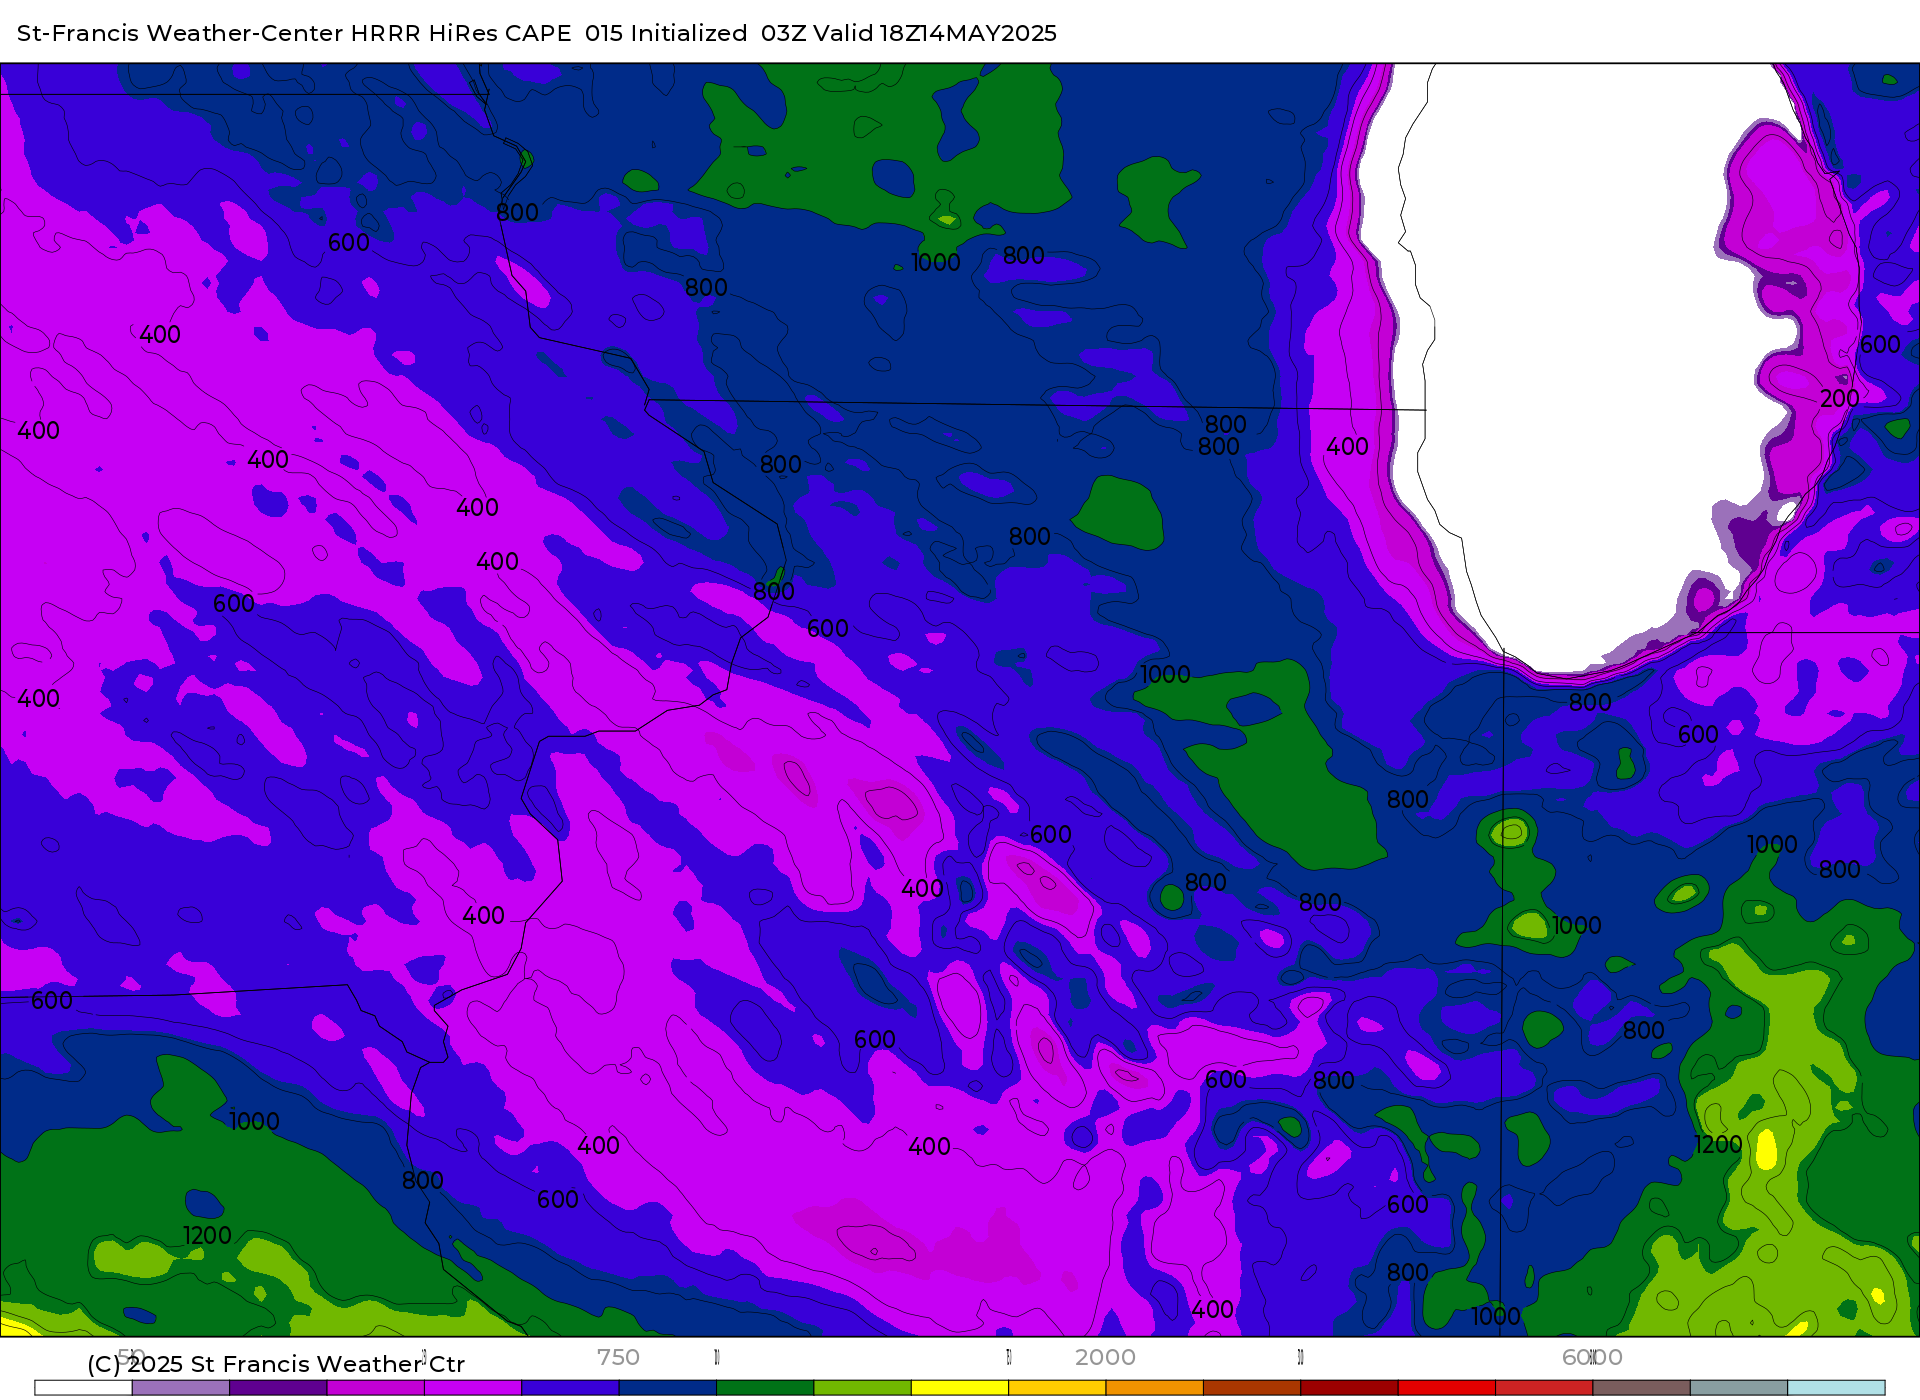
Task: Select the rust brown legend swatch
Action: [x=1252, y=1388]
